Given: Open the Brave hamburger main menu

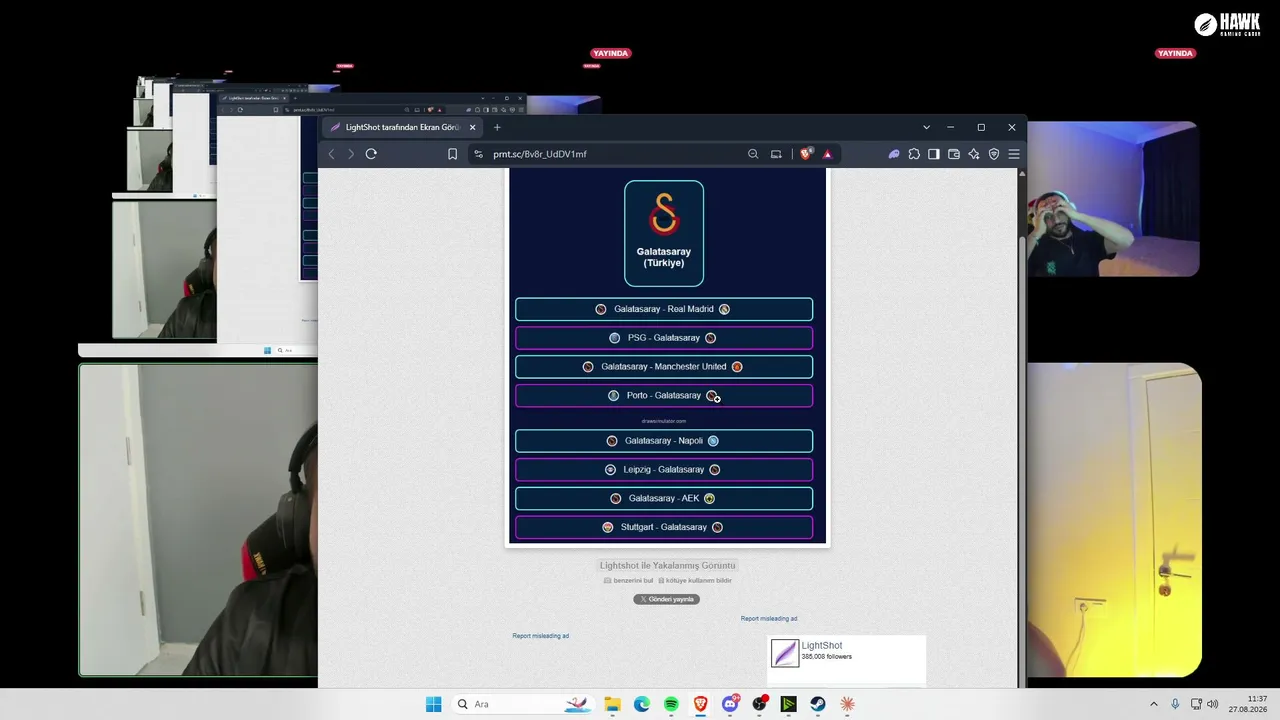Looking at the screenshot, I should [1014, 154].
